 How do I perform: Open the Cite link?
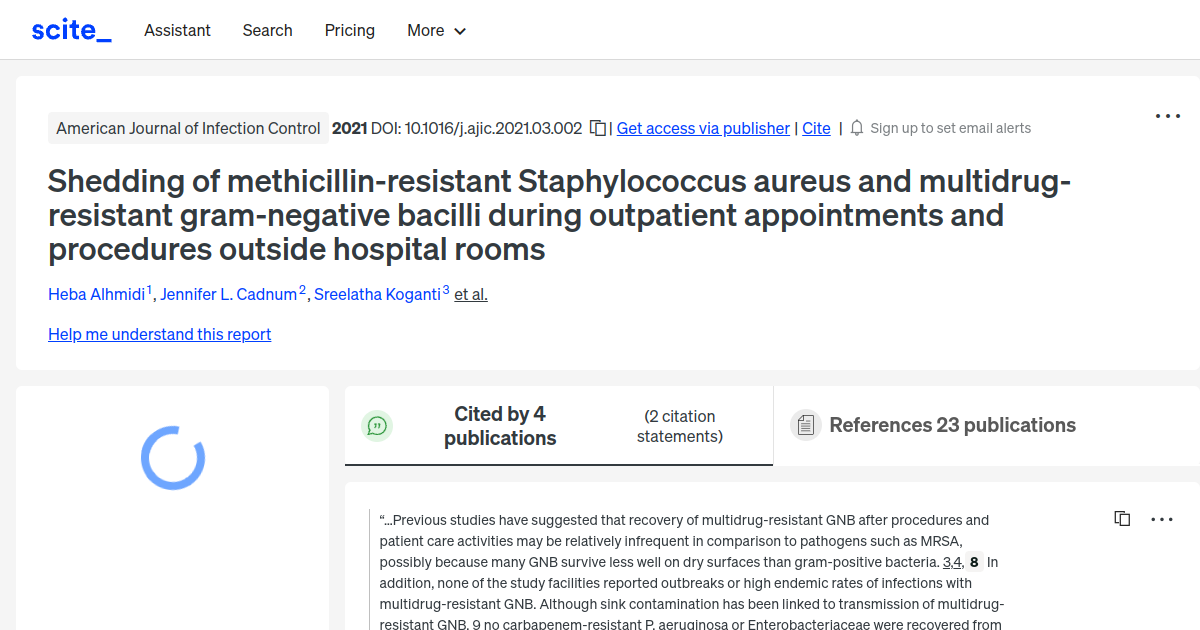pos(816,128)
